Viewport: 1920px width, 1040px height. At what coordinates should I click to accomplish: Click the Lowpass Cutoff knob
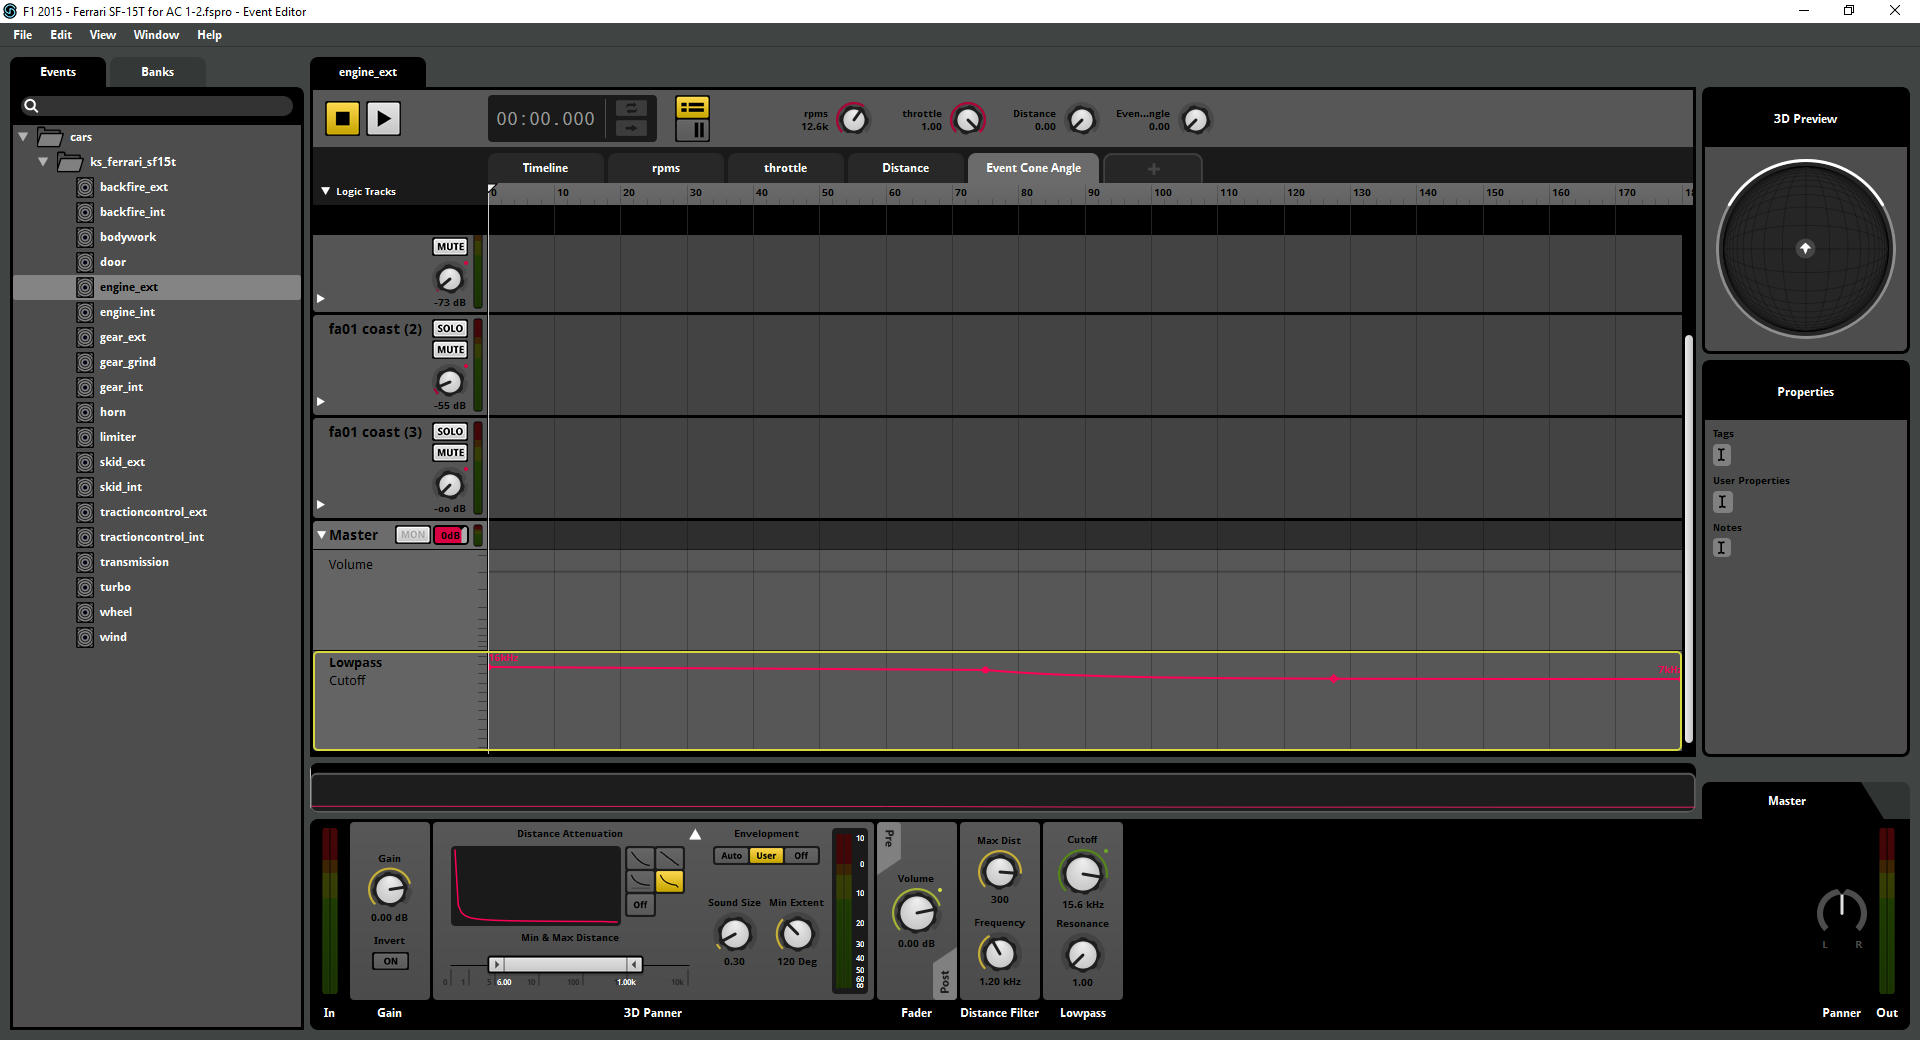coord(1082,874)
